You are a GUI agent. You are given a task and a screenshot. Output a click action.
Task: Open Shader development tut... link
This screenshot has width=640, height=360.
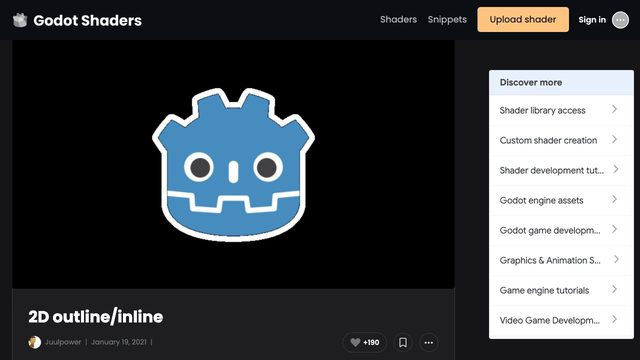pyautogui.click(x=551, y=170)
